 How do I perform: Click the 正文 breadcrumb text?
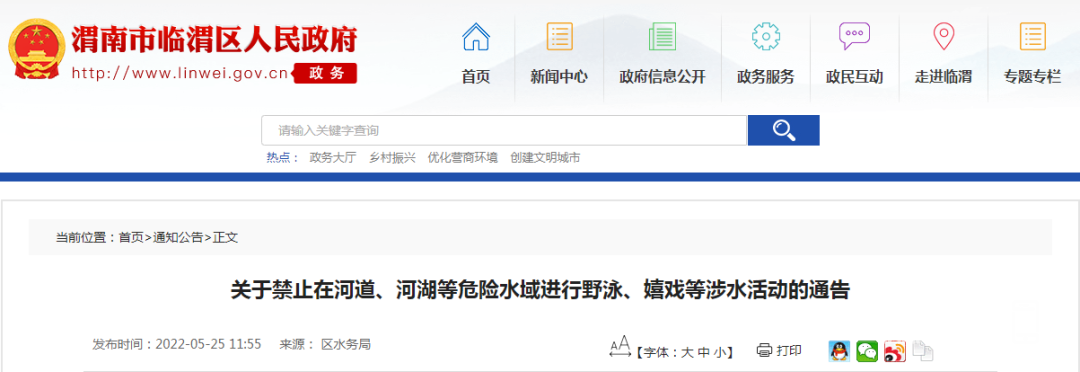[225, 238]
